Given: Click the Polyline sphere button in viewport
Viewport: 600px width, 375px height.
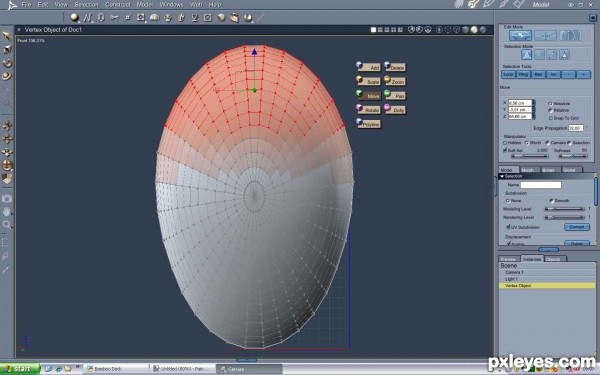Looking at the screenshot, I should (369, 124).
